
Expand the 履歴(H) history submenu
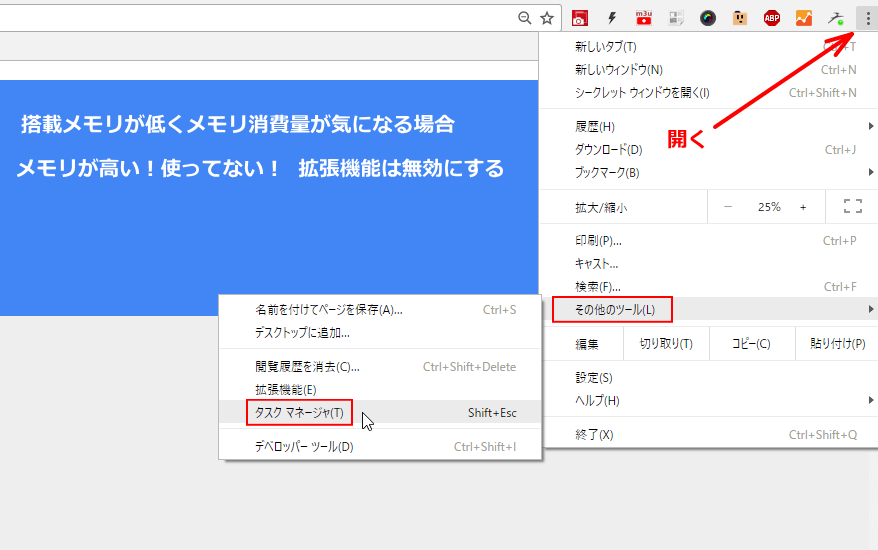pyautogui.click(x=708, y=127)
